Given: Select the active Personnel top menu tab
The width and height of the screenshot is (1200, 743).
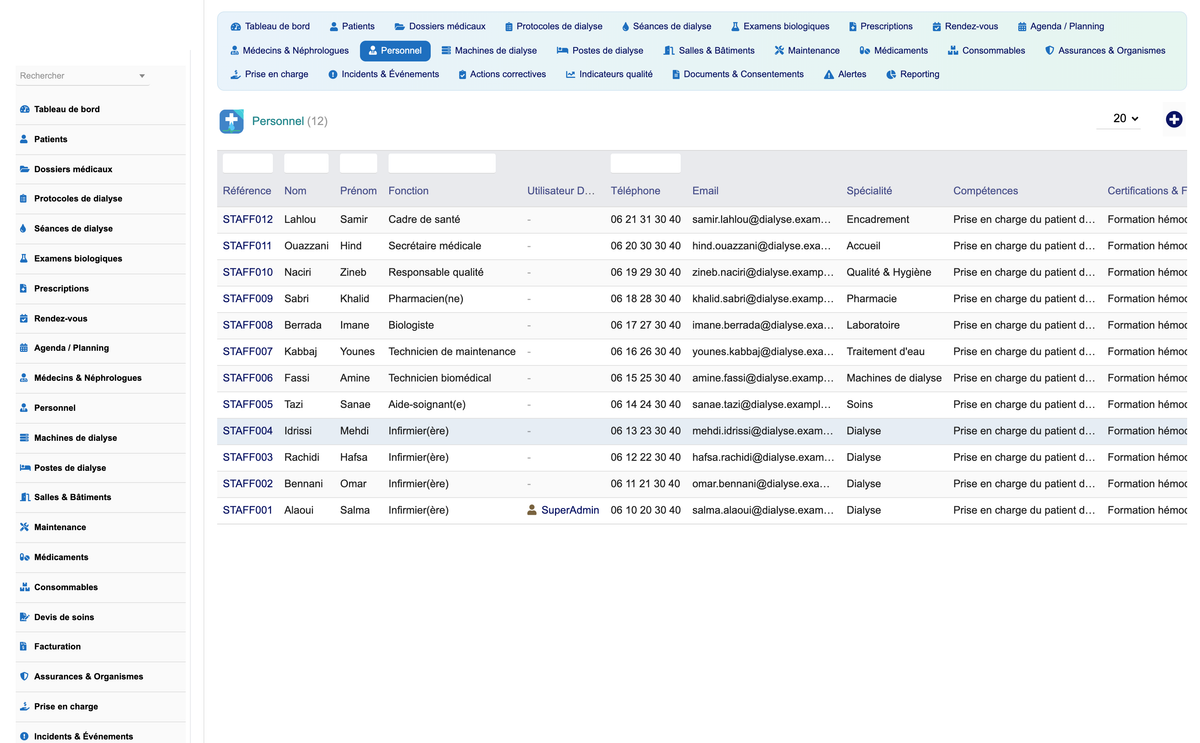Looking at the screenshot, I should click(x=394, y=50).
